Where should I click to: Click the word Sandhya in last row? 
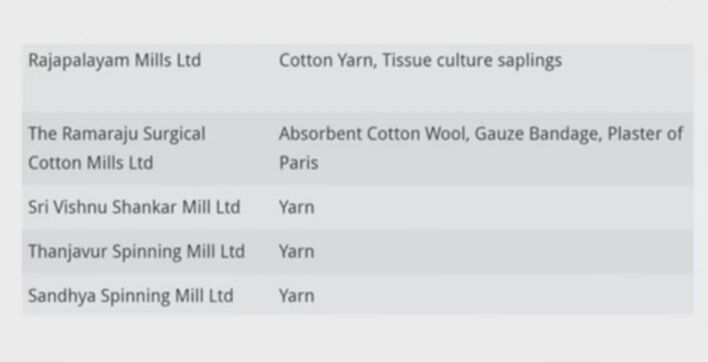point(62,296)
